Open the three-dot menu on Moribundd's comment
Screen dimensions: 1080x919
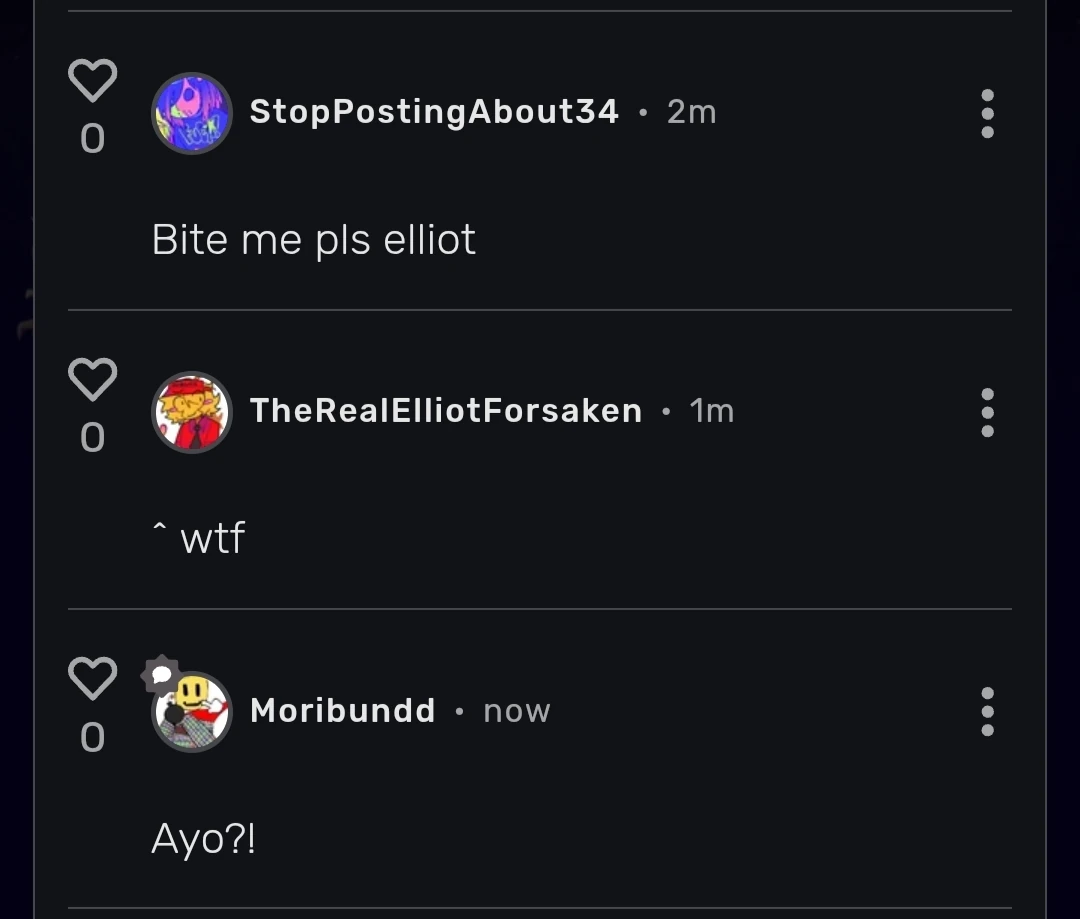[x=987, y=711]
